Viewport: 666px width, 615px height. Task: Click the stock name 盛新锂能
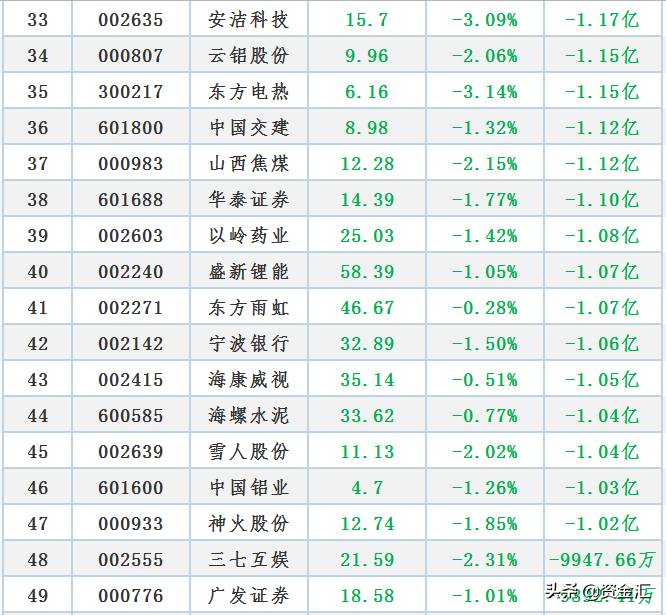pyautogui.click(x=249, y=272)
